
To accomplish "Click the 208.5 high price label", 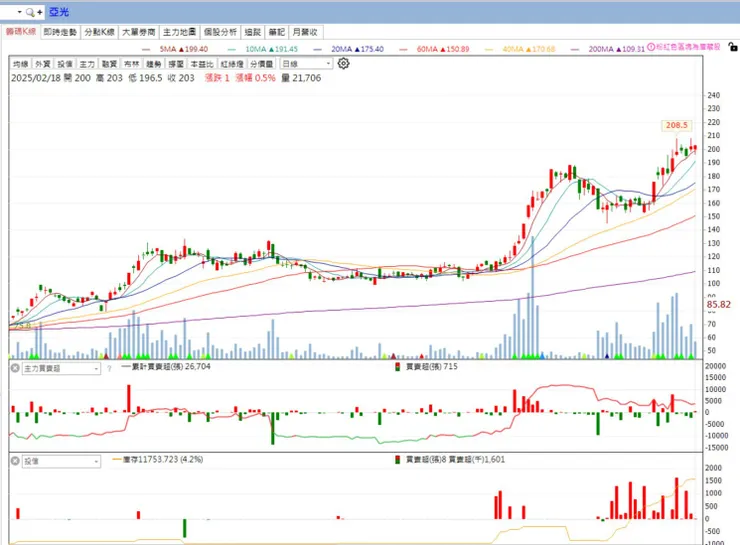I will (676, 125).
